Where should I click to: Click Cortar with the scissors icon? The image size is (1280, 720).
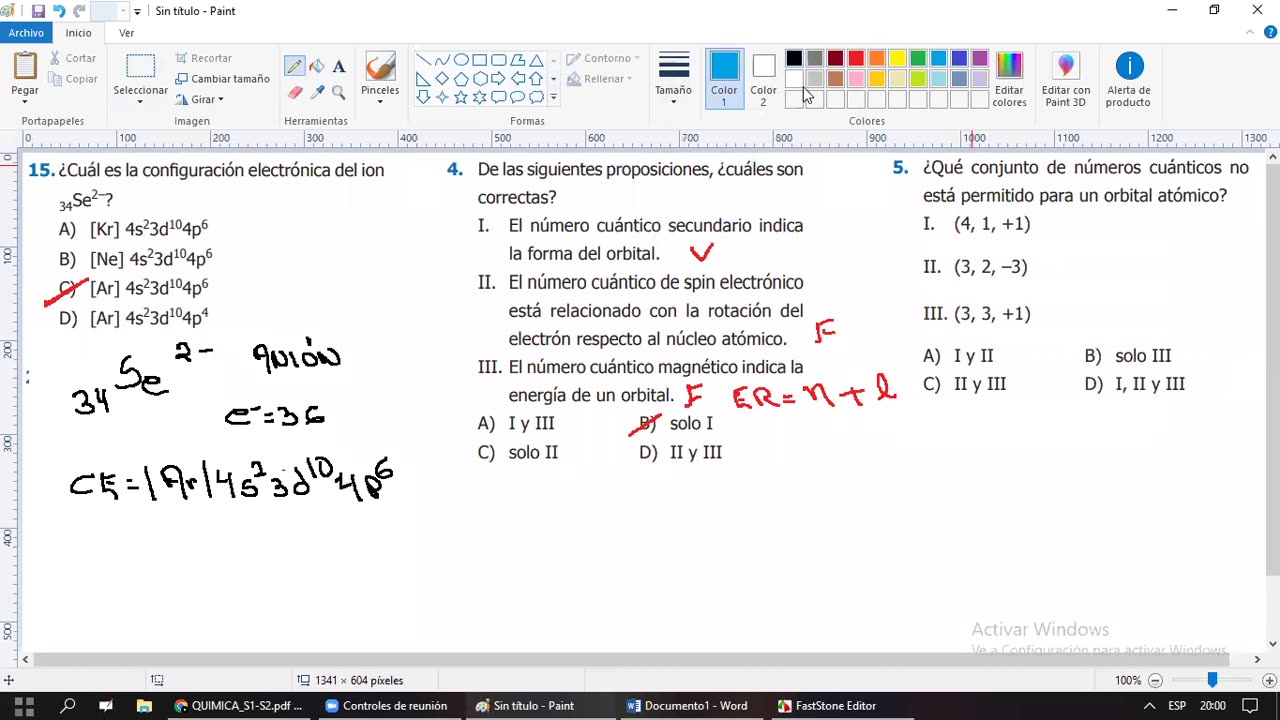(x=73, y=58)
